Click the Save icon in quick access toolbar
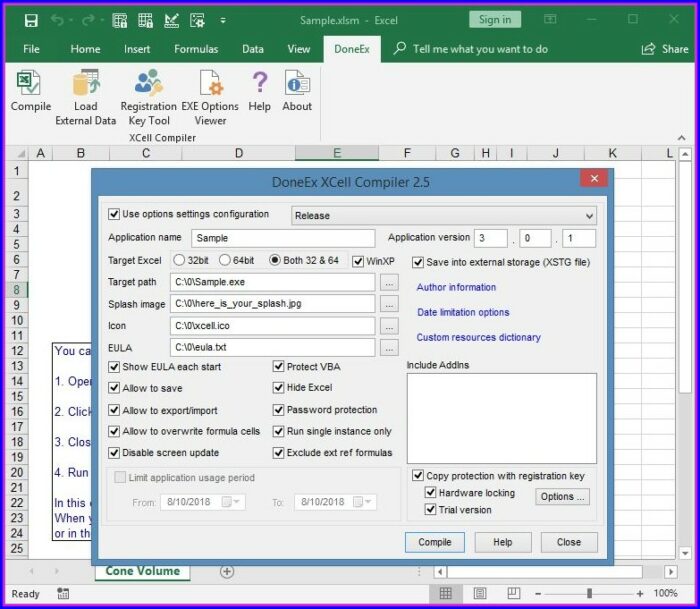Viewport: 700px width, 609px height. point(31,20)
